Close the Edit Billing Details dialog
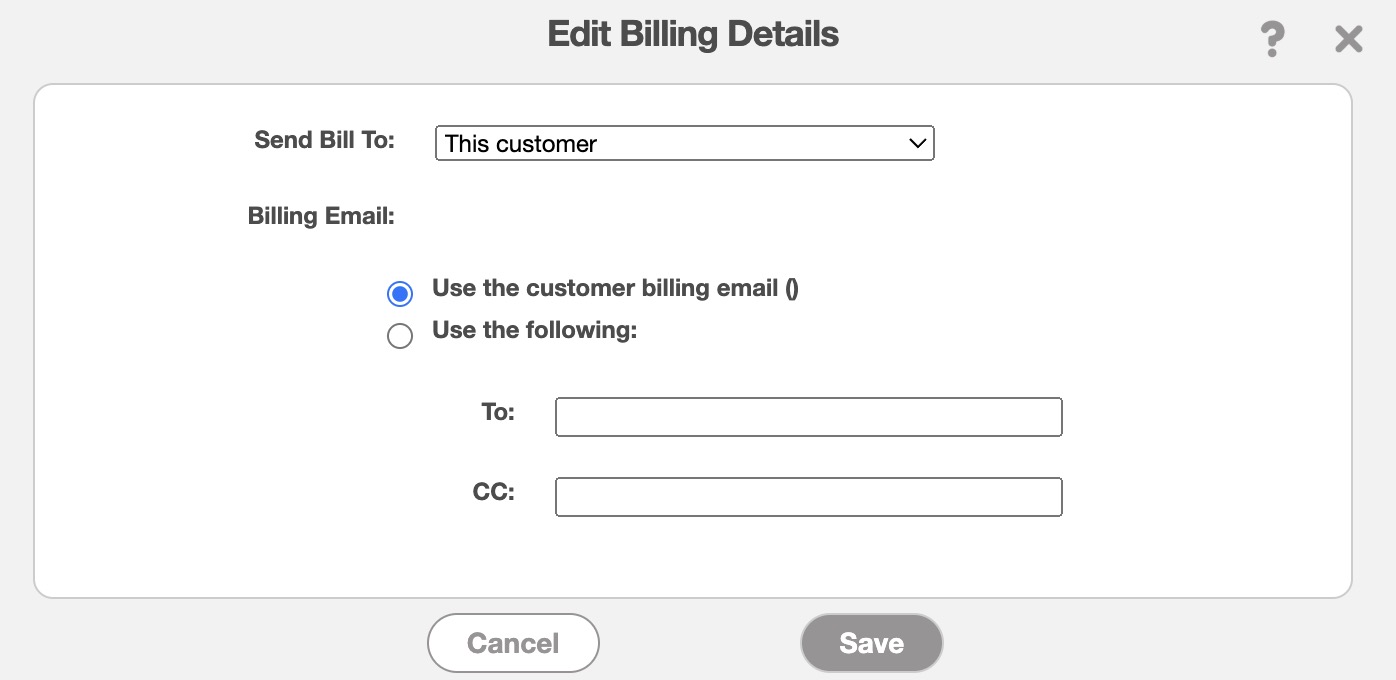 pos(1349,40)
